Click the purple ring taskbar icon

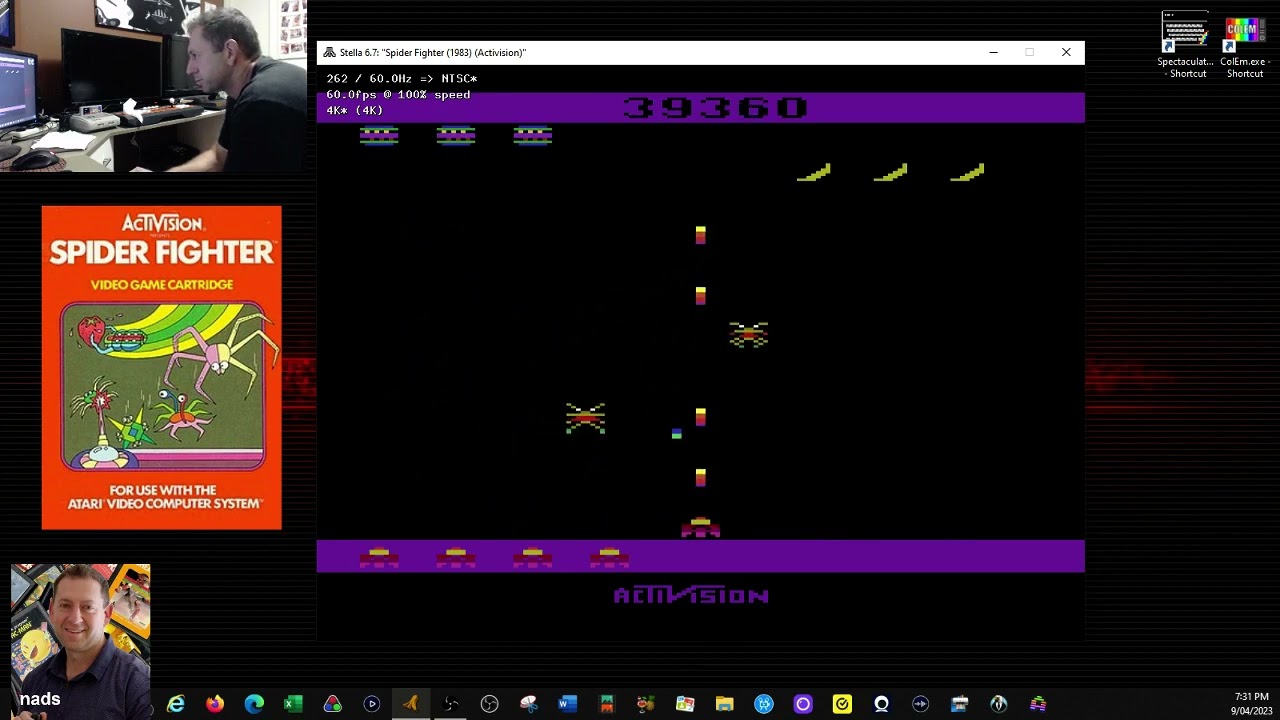tap(803, 704)
